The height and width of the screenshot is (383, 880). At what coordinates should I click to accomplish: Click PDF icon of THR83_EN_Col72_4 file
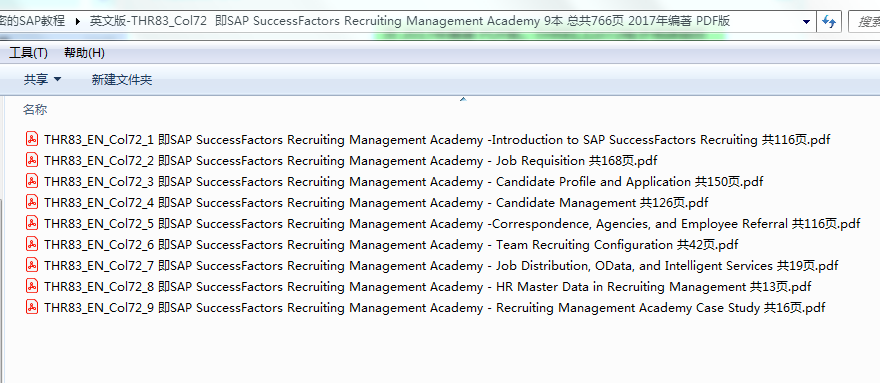[x=32, y=202]
